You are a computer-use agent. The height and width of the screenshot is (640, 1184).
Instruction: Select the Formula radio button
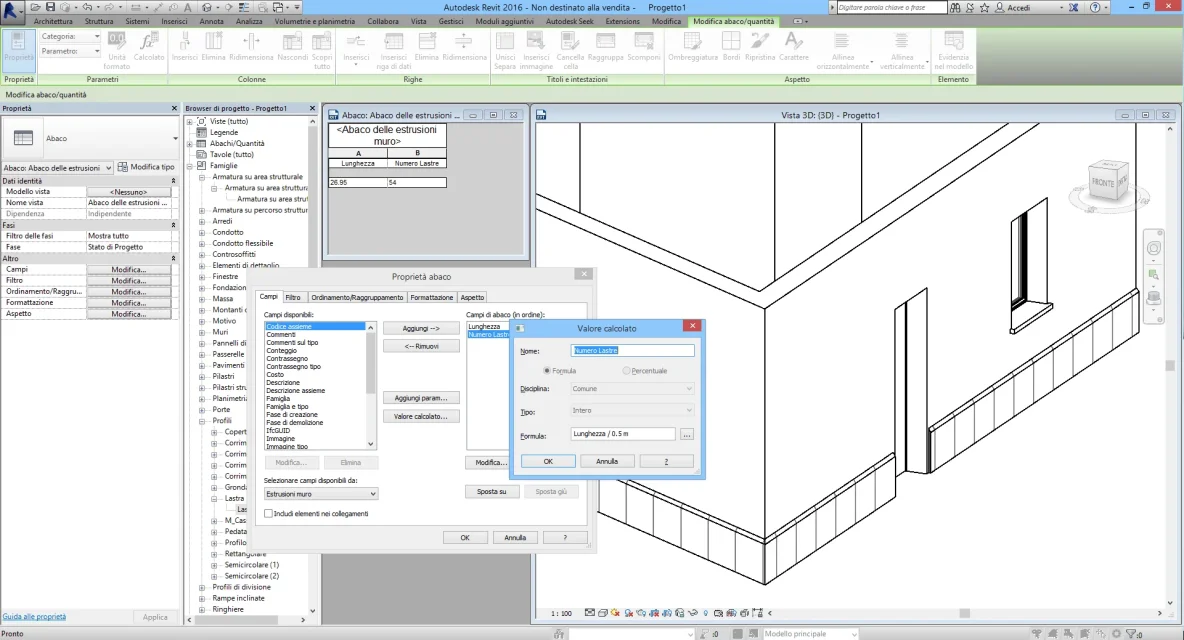547,370
